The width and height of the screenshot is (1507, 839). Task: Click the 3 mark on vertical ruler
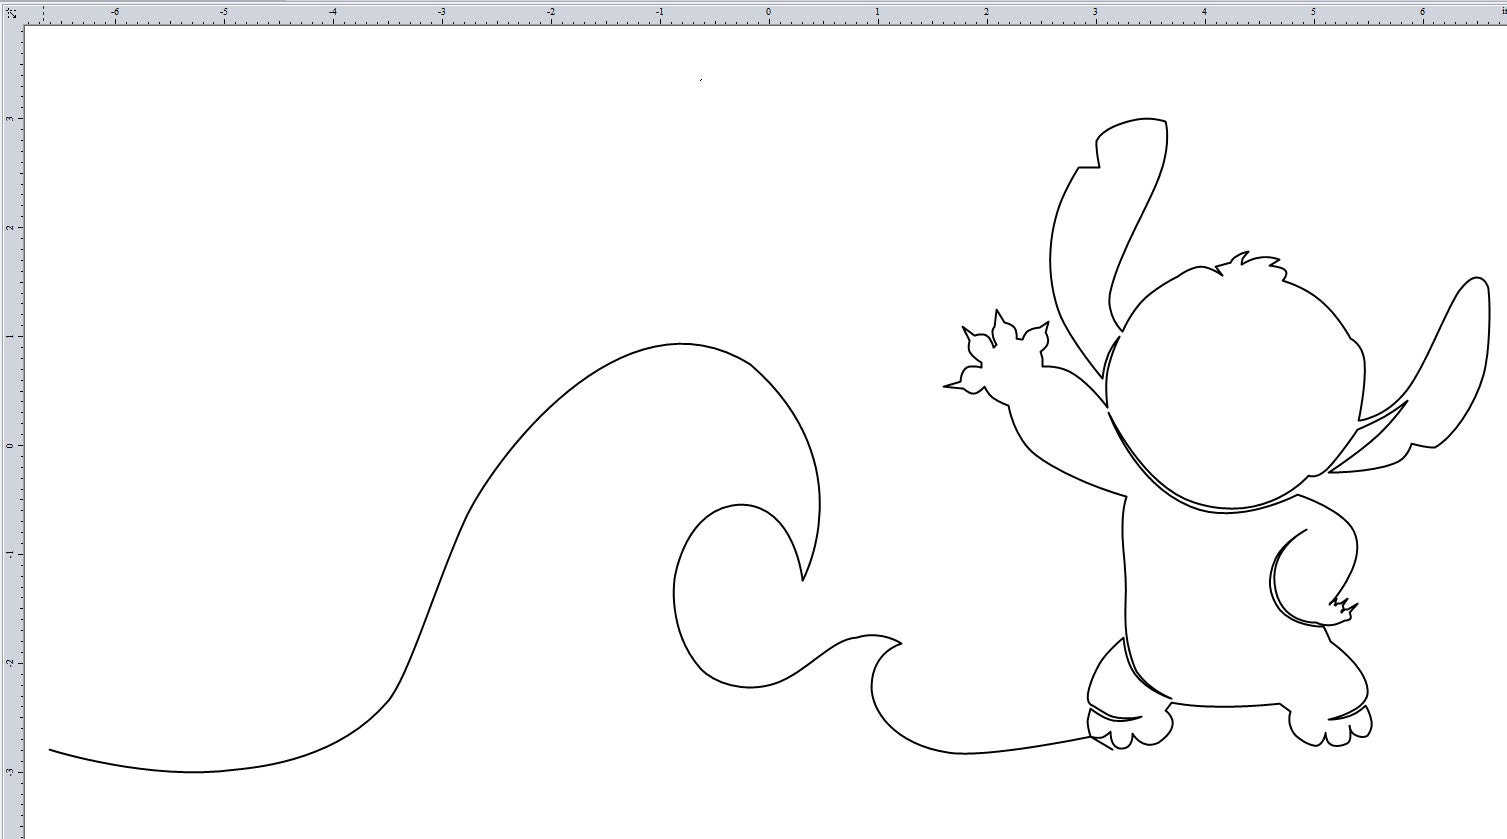pos(10,118)
